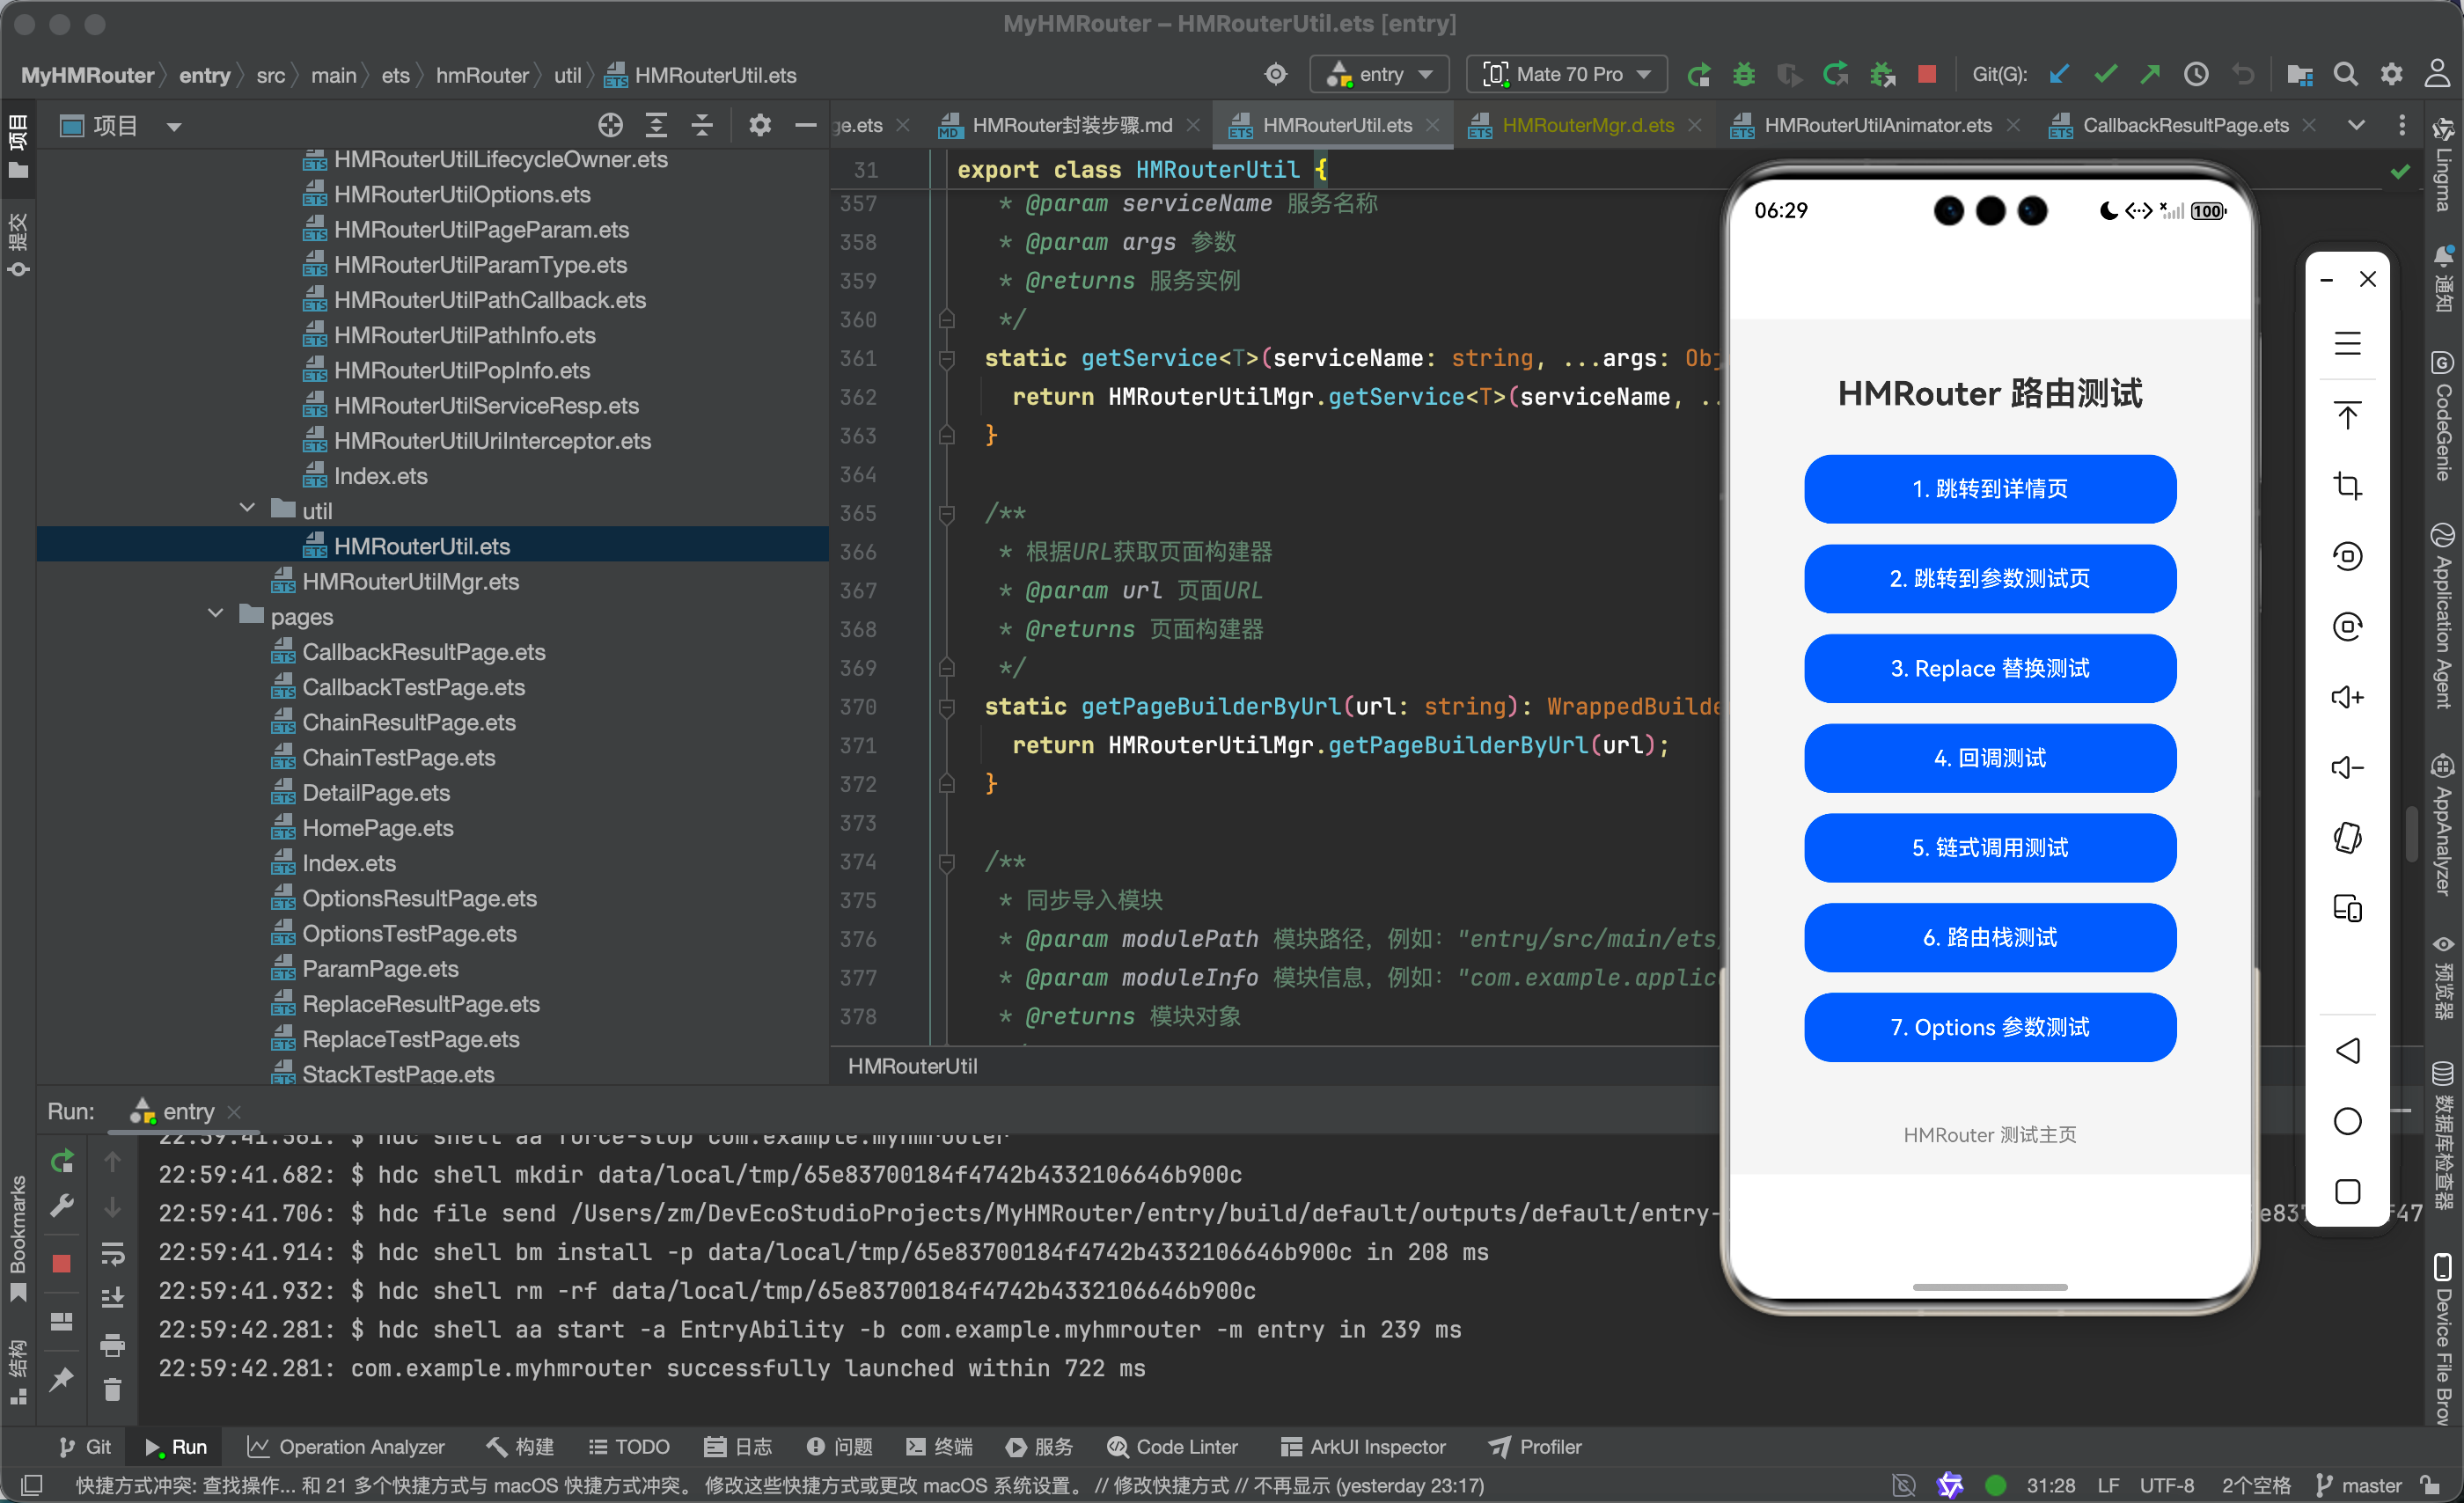
Task: Tap the 4. 回调测试 button
Action: pos(1989,758)
